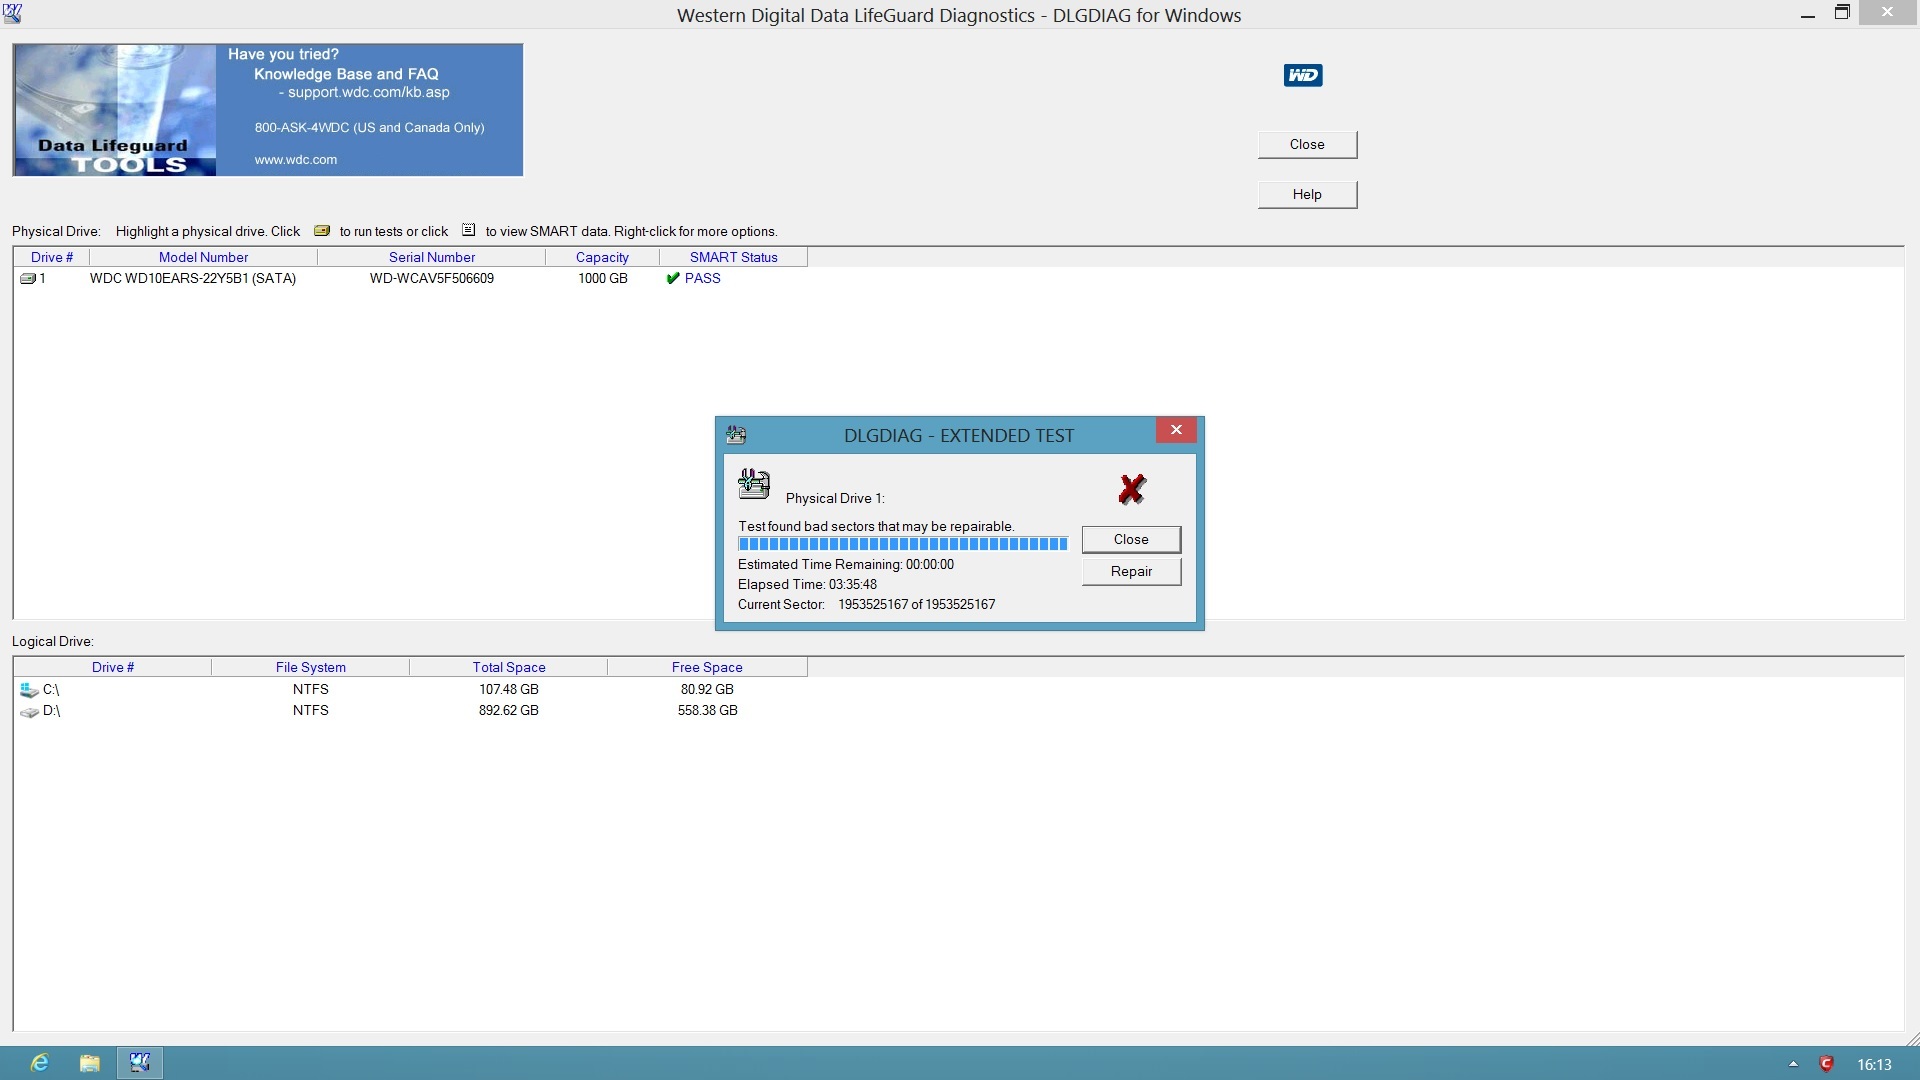The height and width of the screenshot is (1080, 1920).
Task: Click the extended test progress bar
Action: [x=903, y=544]
